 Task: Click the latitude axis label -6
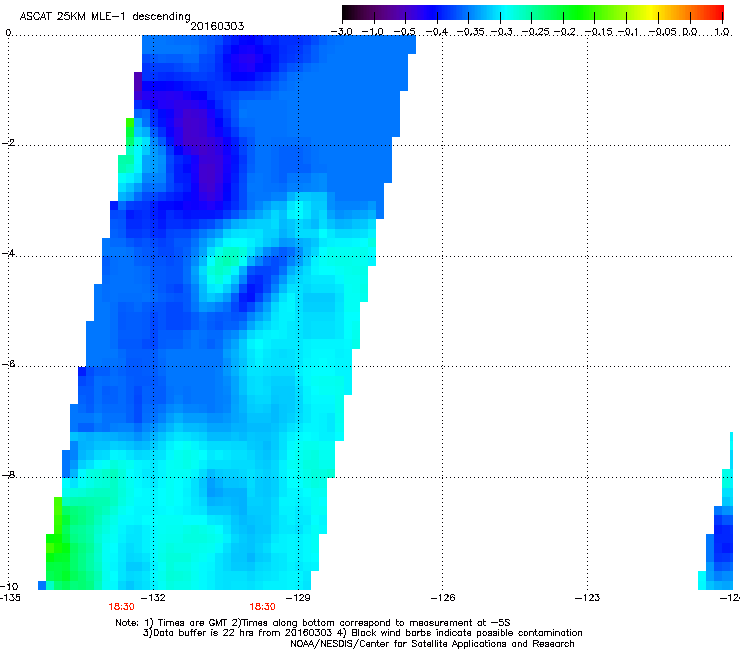coord(8,364)
